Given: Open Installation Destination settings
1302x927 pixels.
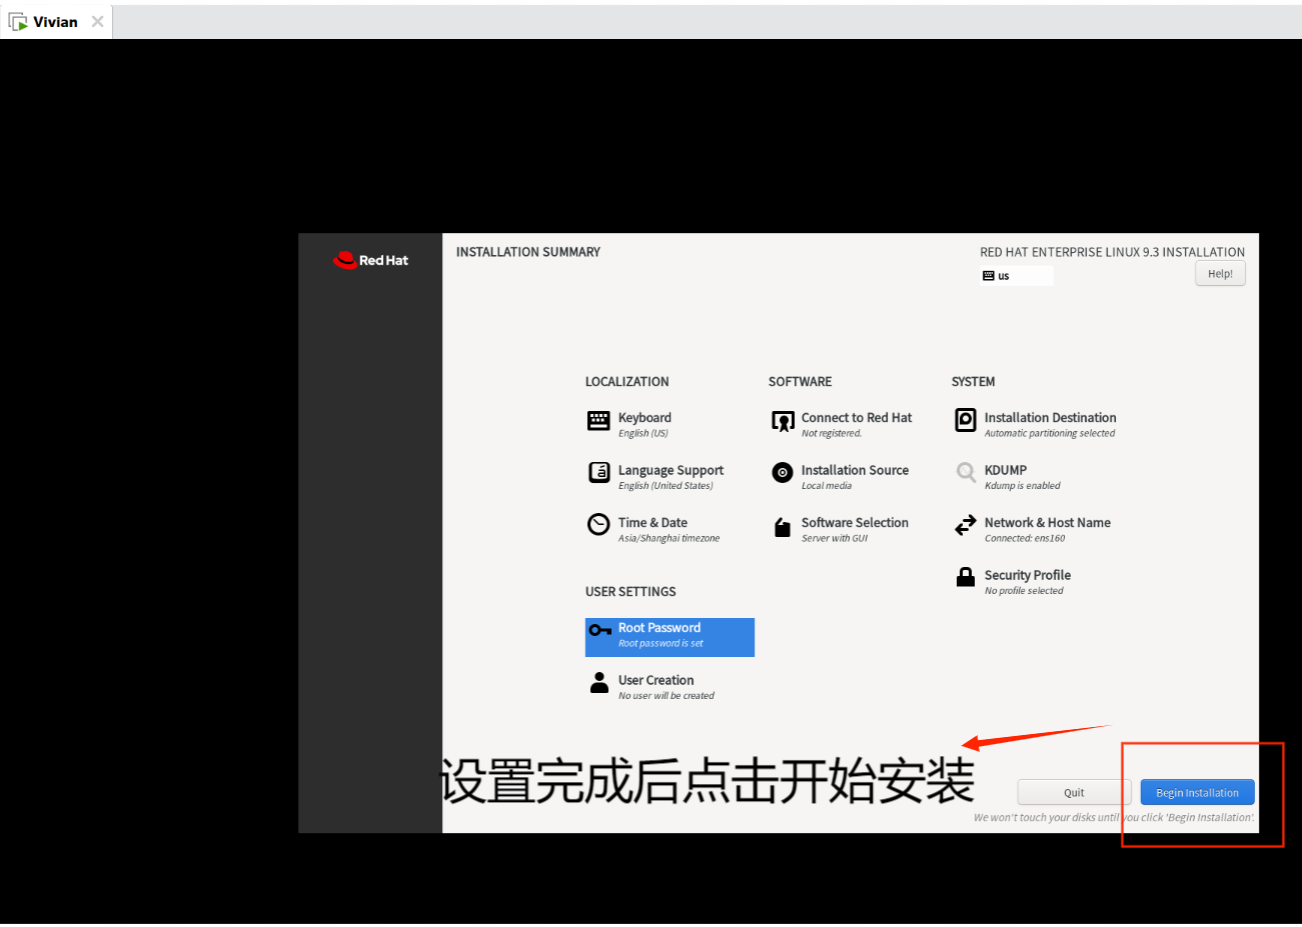Looking at the screenshot, I should [1050, 418].
